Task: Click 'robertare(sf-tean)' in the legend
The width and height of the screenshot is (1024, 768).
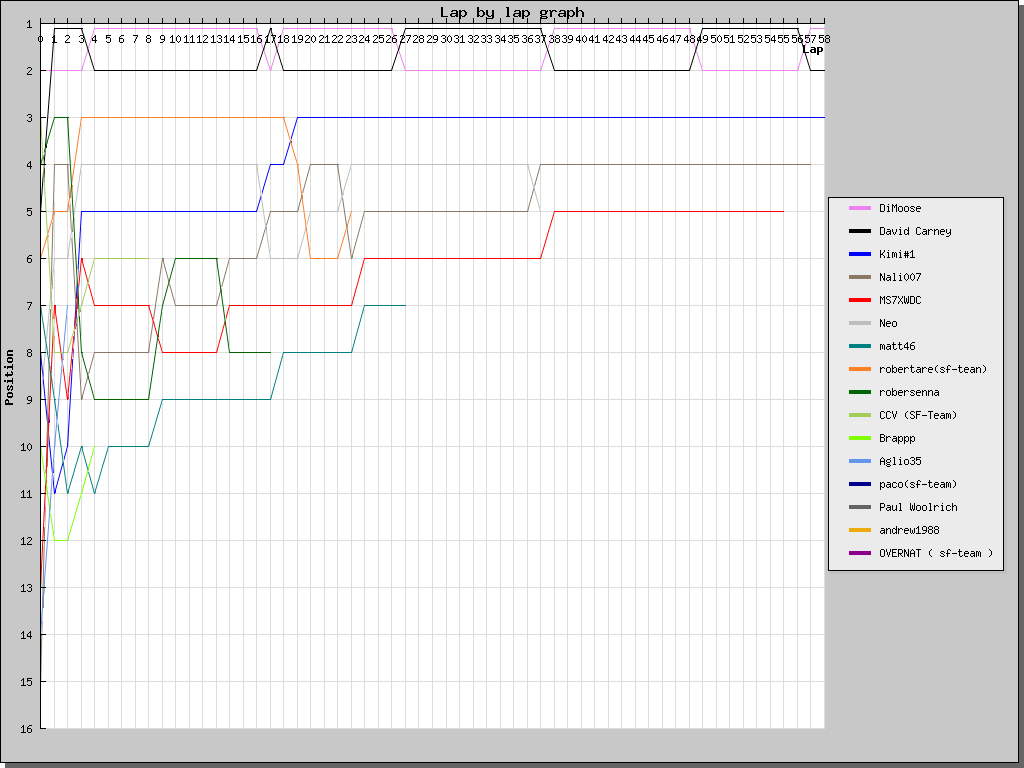Action: point(933,369)
